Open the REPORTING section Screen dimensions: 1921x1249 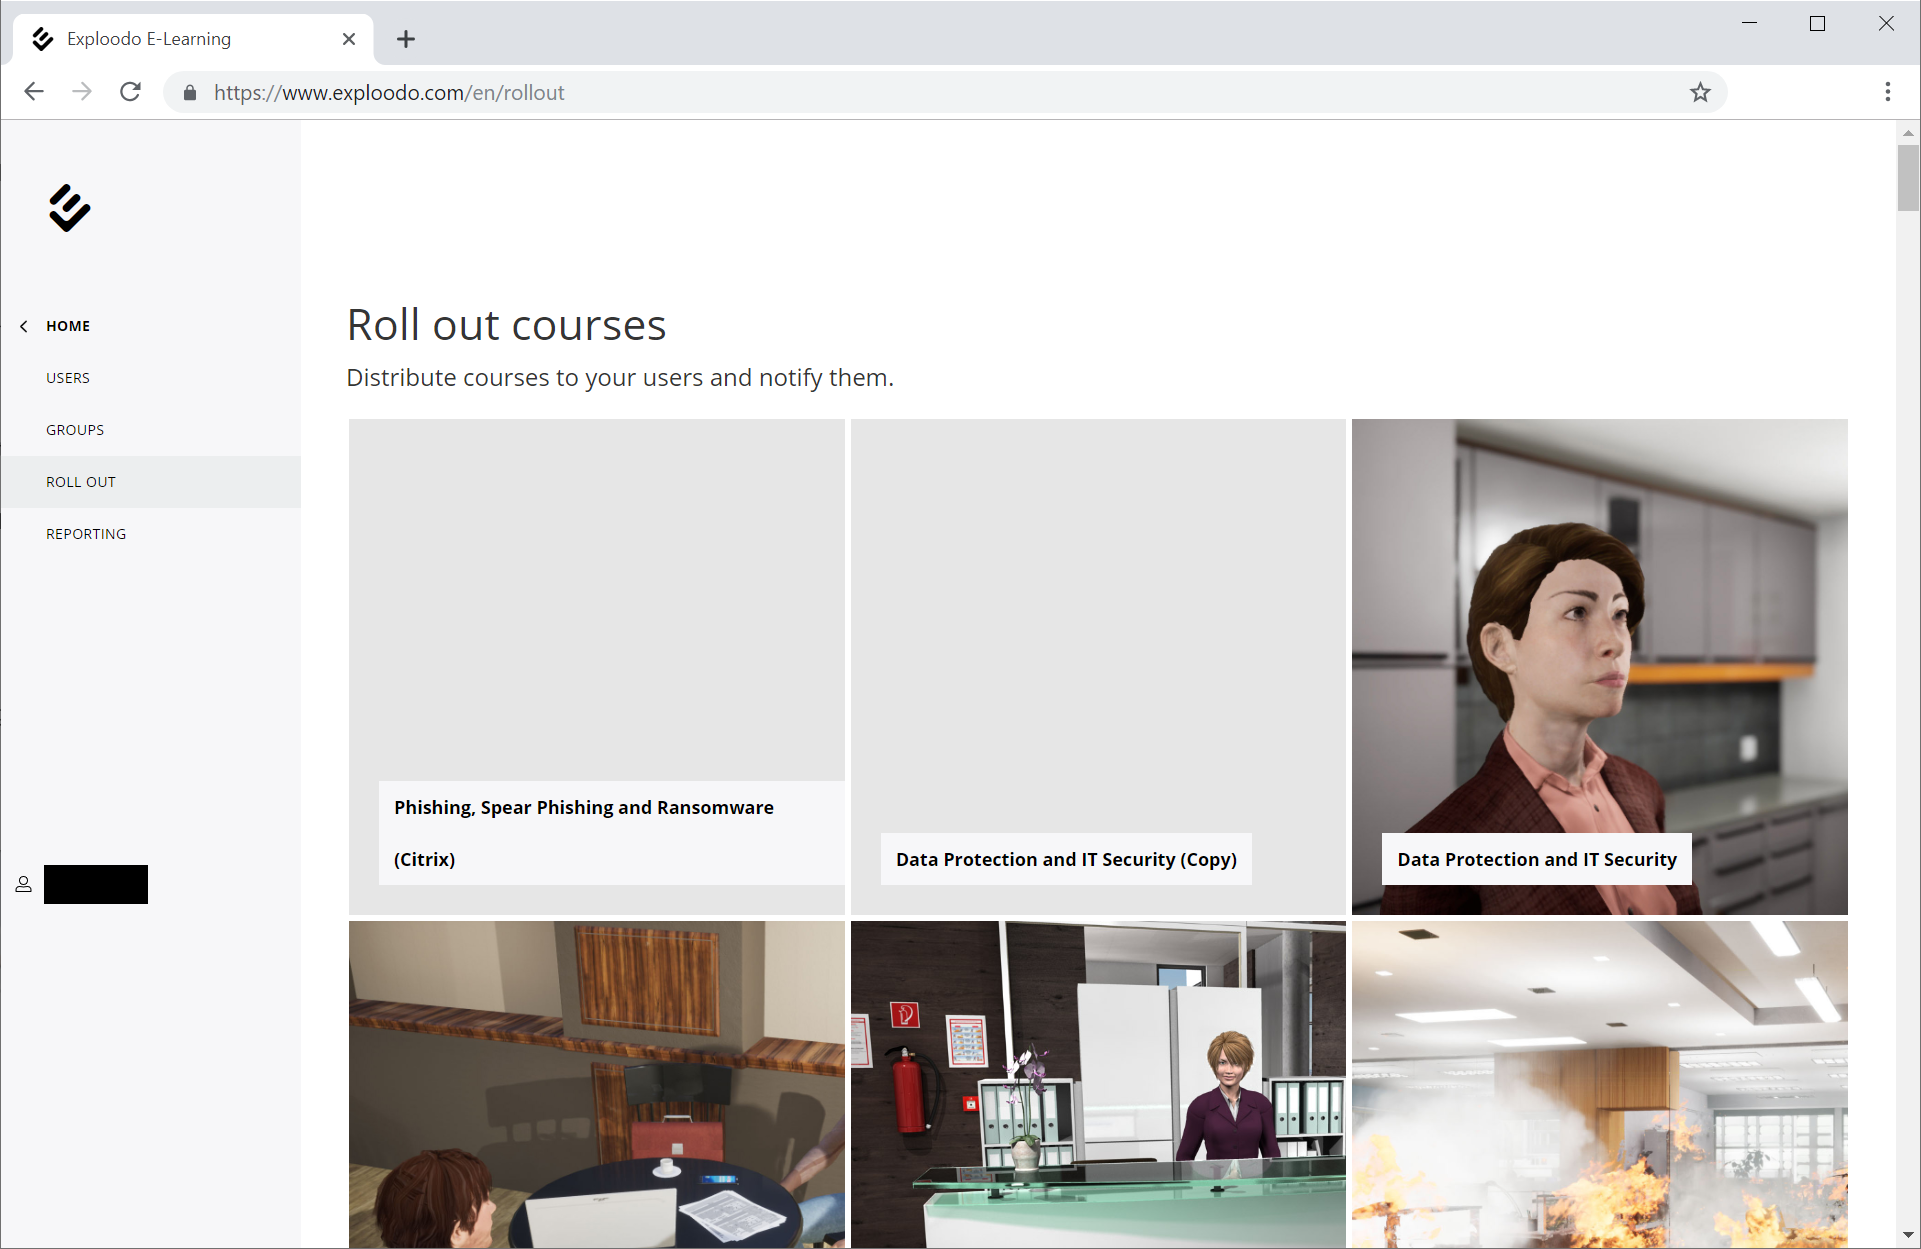(x=86, y=534)
